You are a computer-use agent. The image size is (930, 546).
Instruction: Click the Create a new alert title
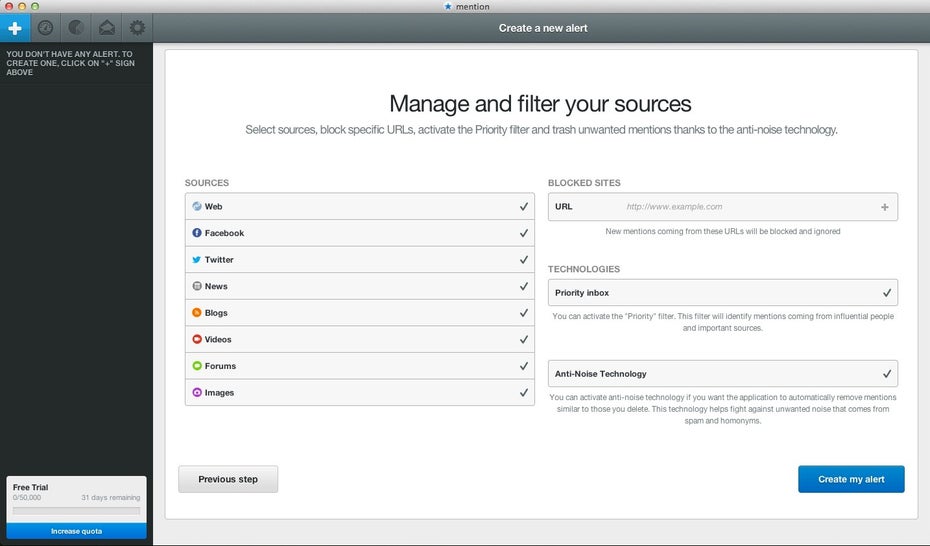[x=543, y=28]
